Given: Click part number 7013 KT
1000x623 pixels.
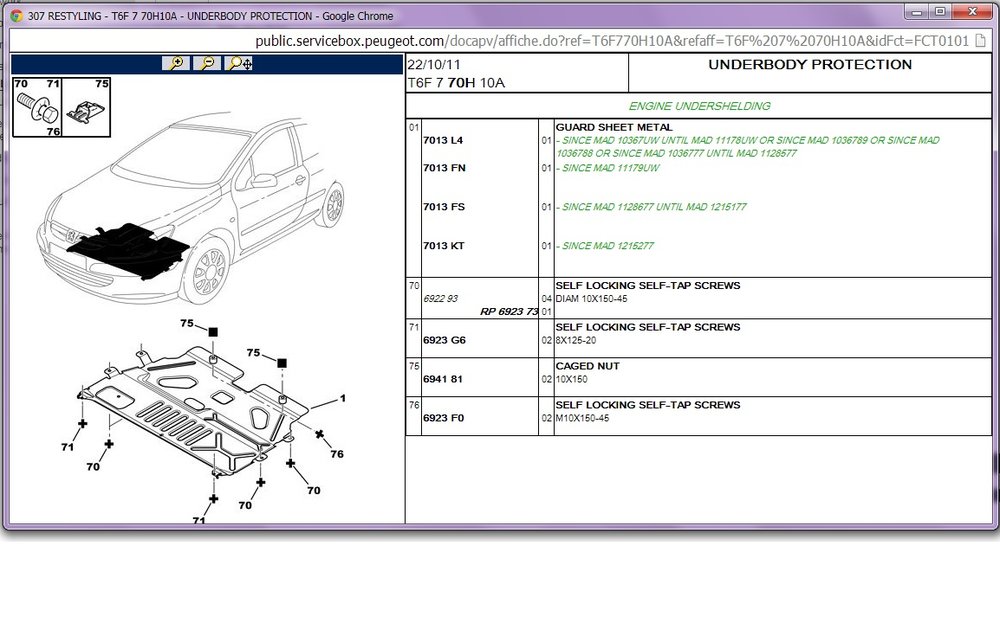Looking at the screenshot, I should coord(444,246).
